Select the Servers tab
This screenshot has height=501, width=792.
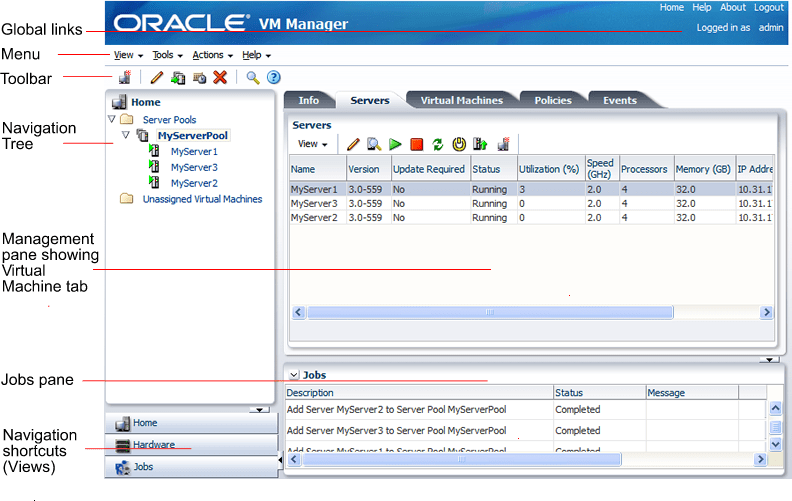[x=370, y=101]
